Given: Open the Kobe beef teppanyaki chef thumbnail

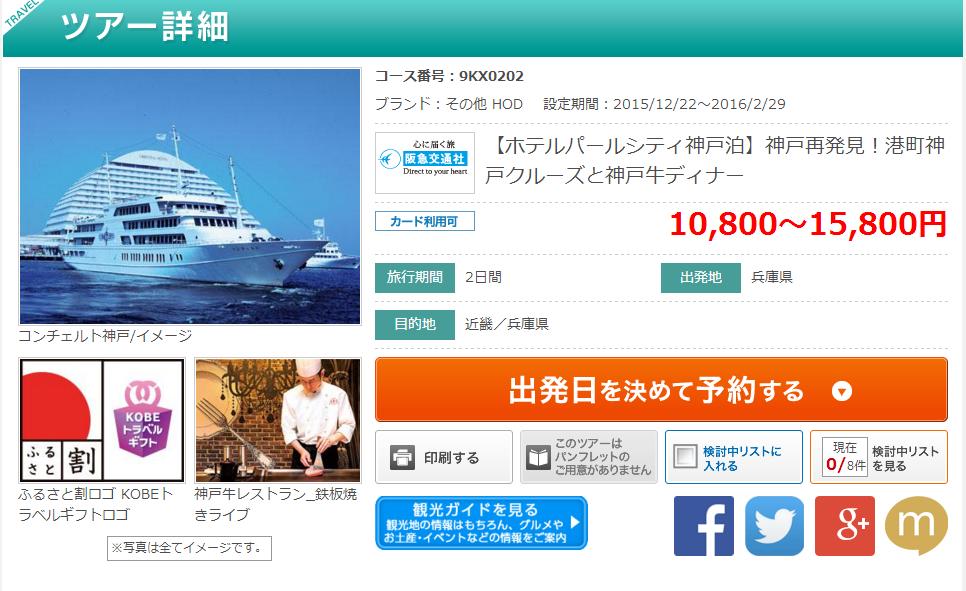Looking at the screenshot, I should coord(277,420).
